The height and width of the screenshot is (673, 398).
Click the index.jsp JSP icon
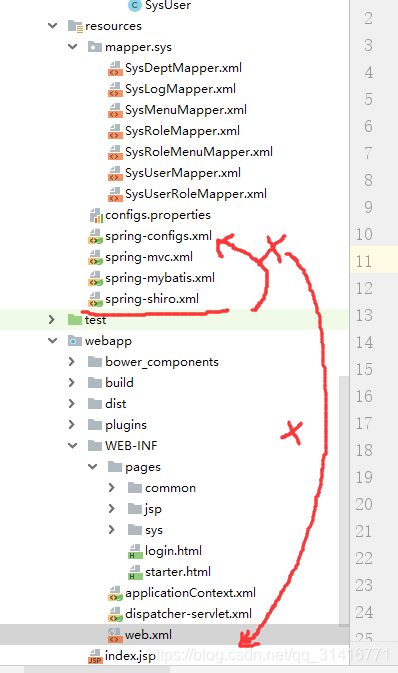pos(95,657)
